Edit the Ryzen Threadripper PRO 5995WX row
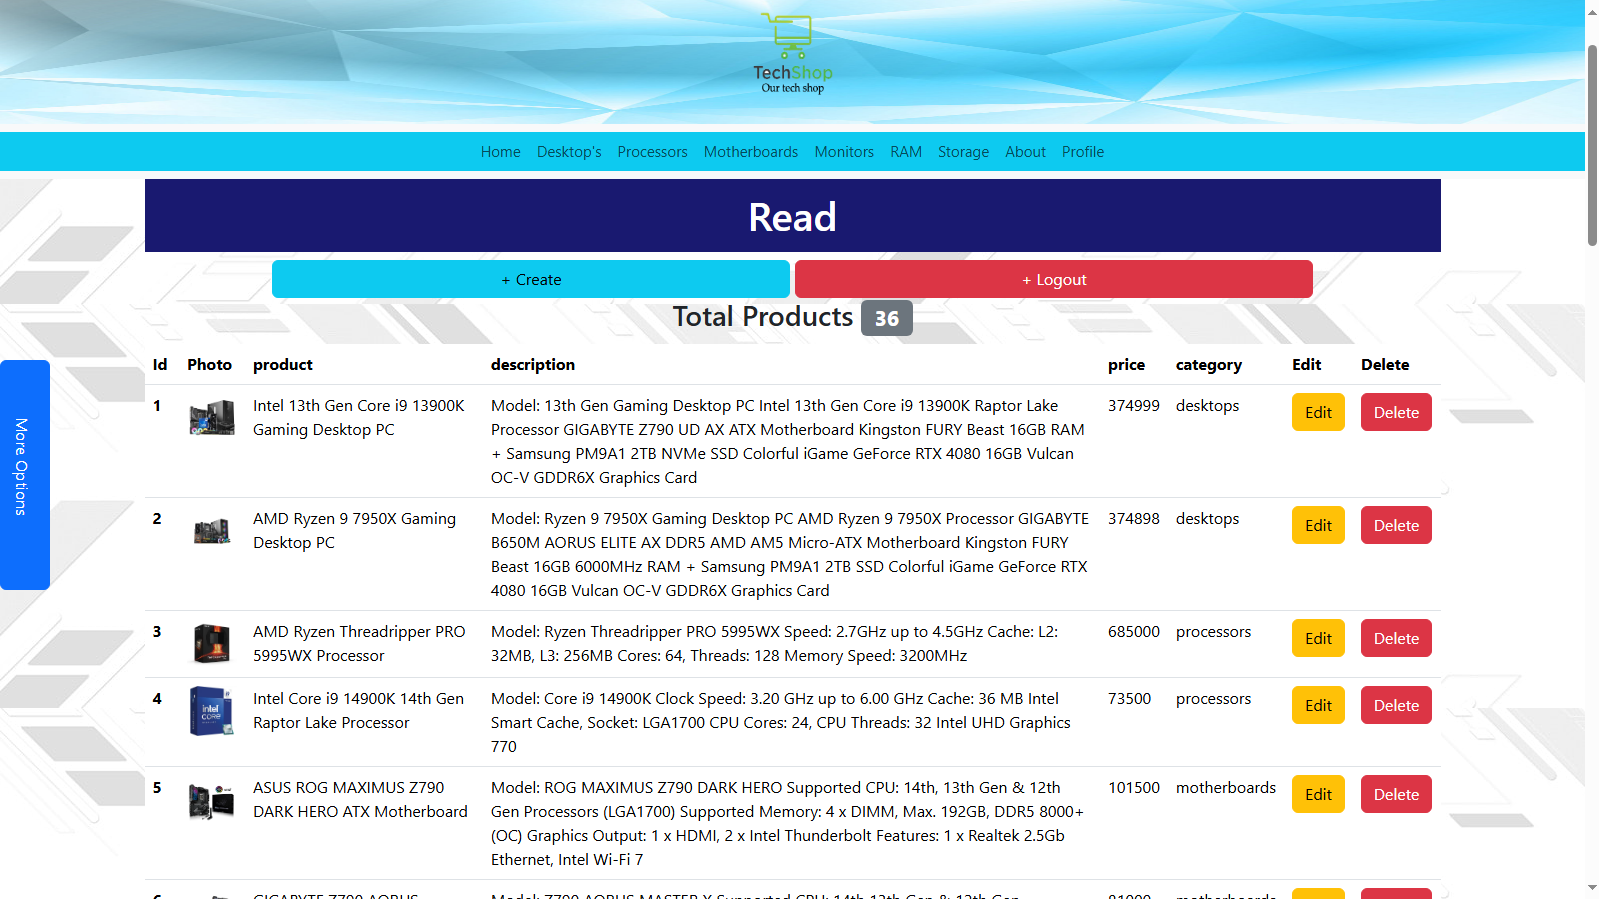 (1318, 638)
